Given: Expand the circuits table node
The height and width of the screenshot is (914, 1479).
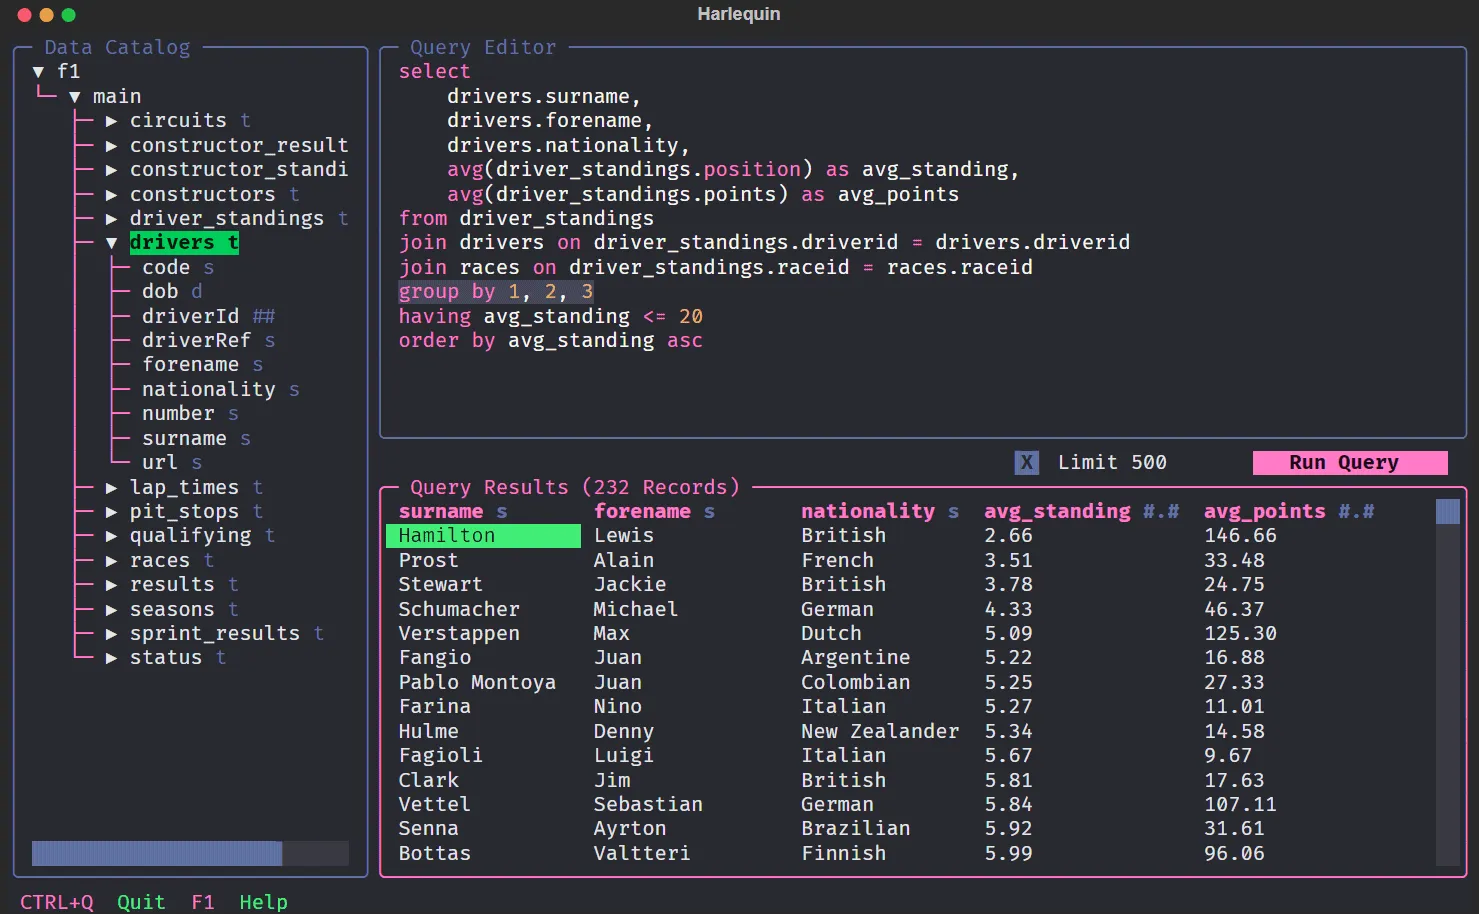Looking at the screenshot, I should tap(112, 120).
